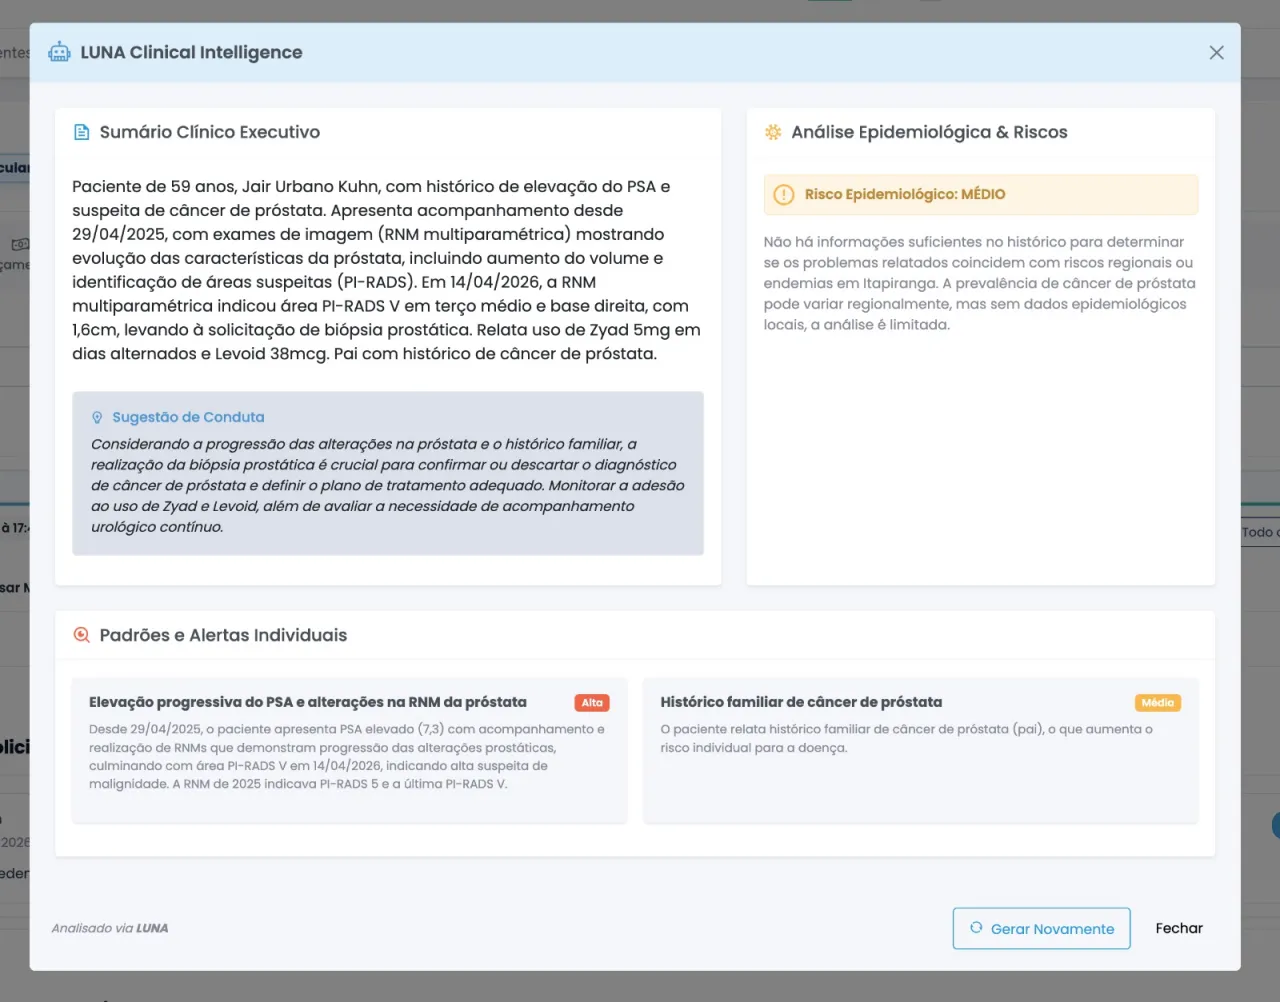Click the Fechar button
The image size is (1280, 1002).
1179,928
